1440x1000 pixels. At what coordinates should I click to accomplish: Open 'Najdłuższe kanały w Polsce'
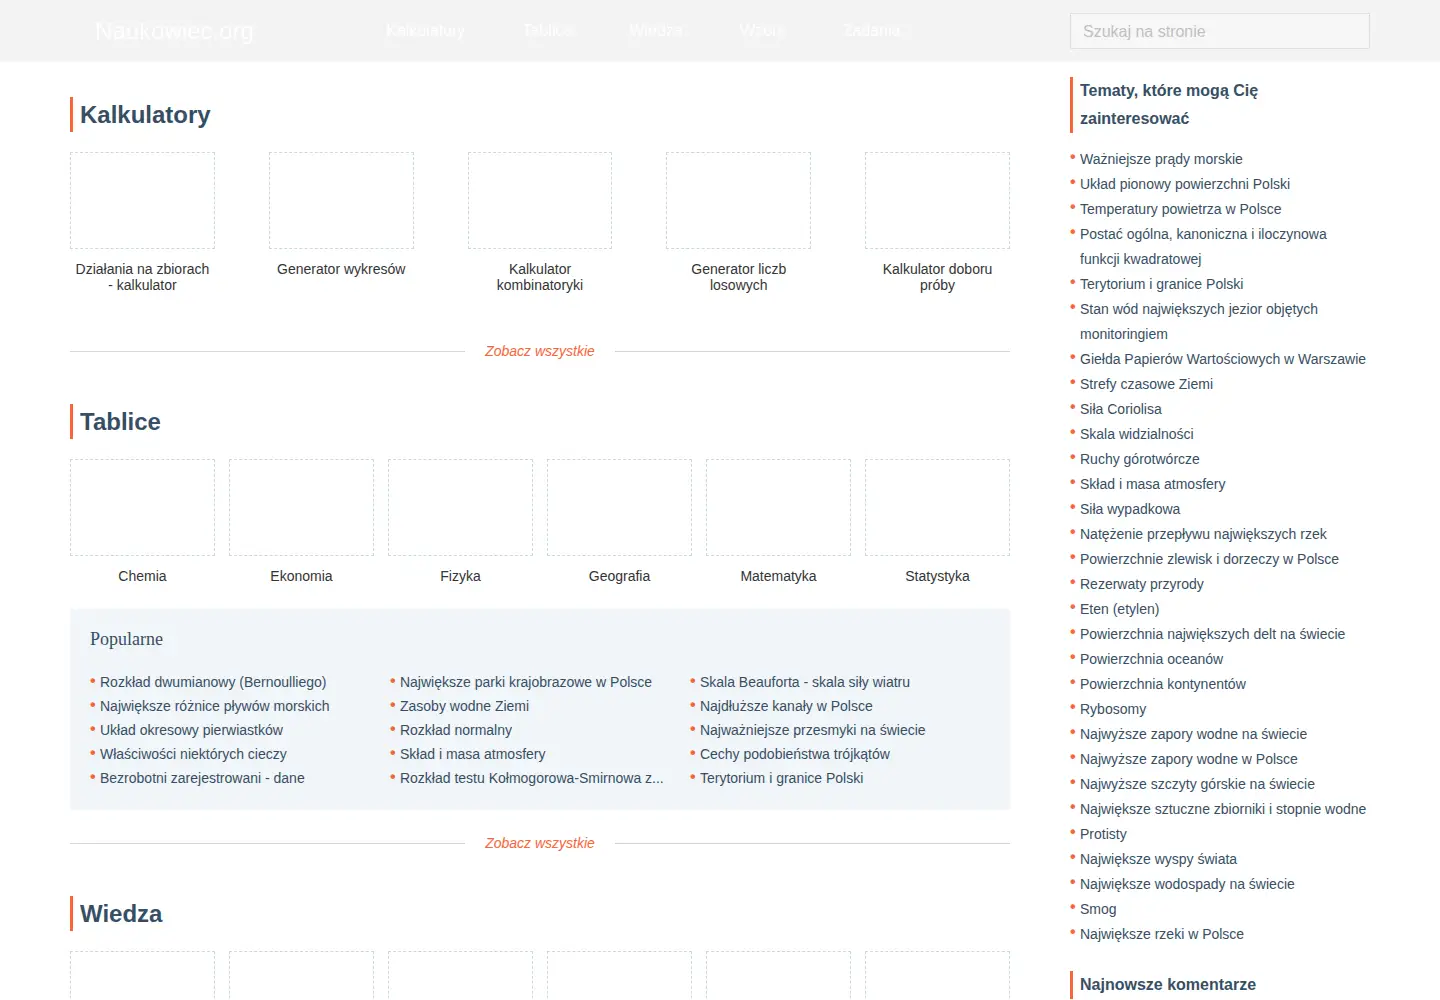[786, 706]
